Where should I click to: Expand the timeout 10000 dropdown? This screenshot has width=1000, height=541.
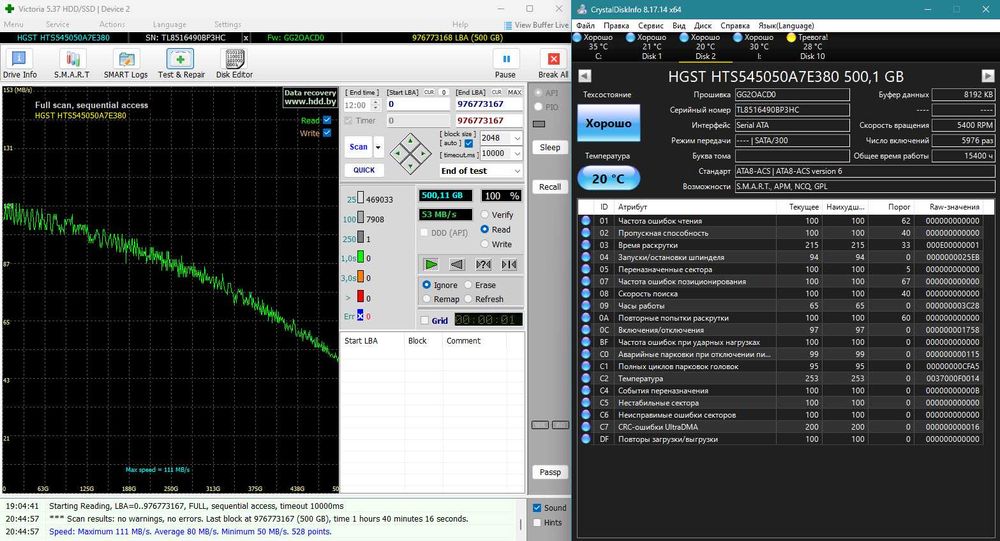[516, 154]
